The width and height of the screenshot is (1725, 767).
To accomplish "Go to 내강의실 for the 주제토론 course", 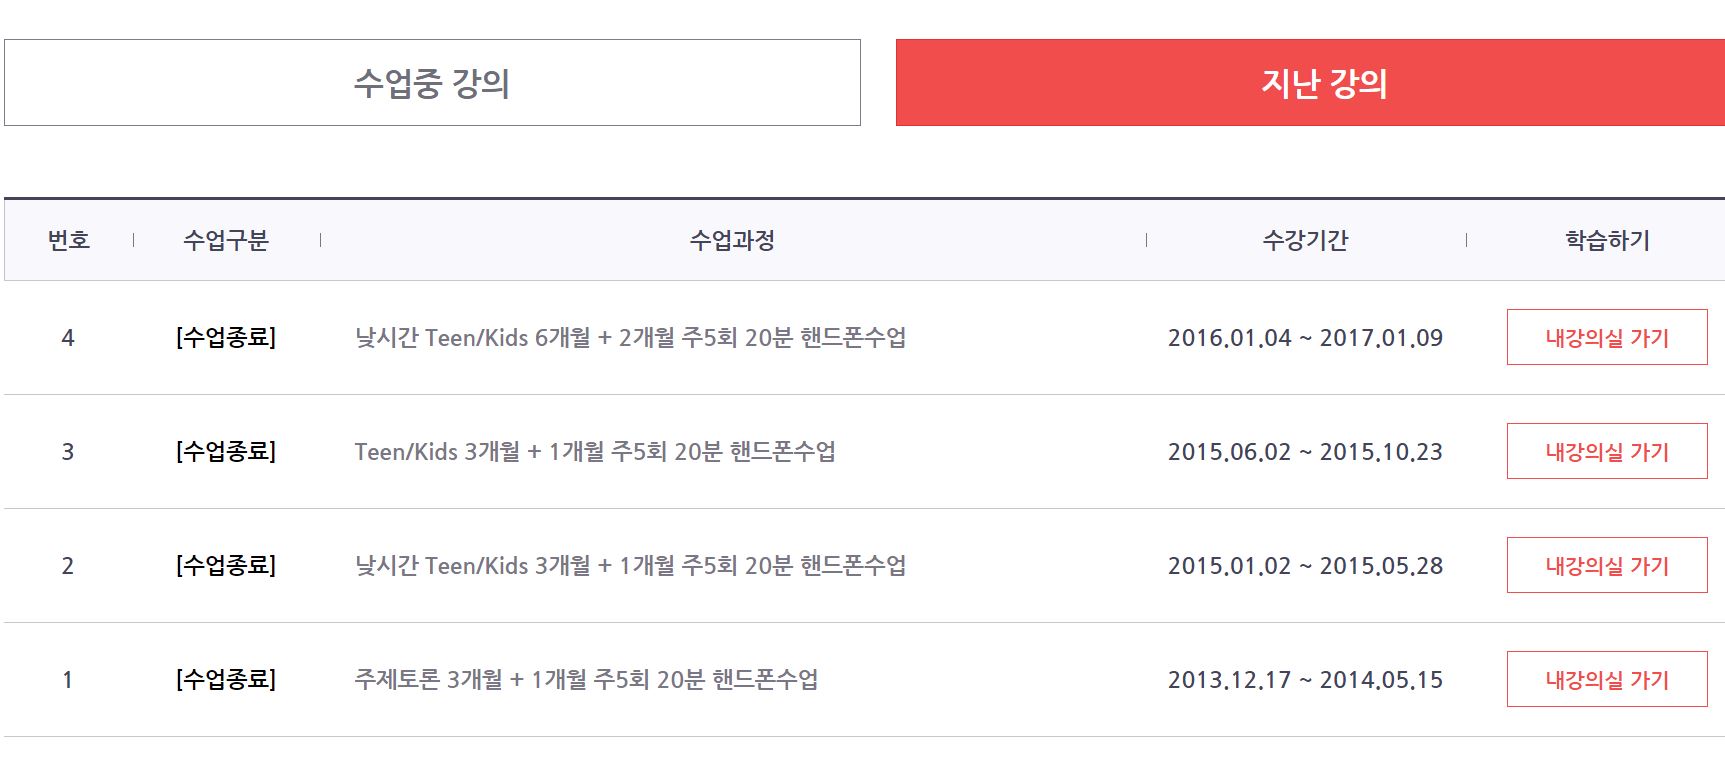I will pyautogui.click(x=1606, y=680).
